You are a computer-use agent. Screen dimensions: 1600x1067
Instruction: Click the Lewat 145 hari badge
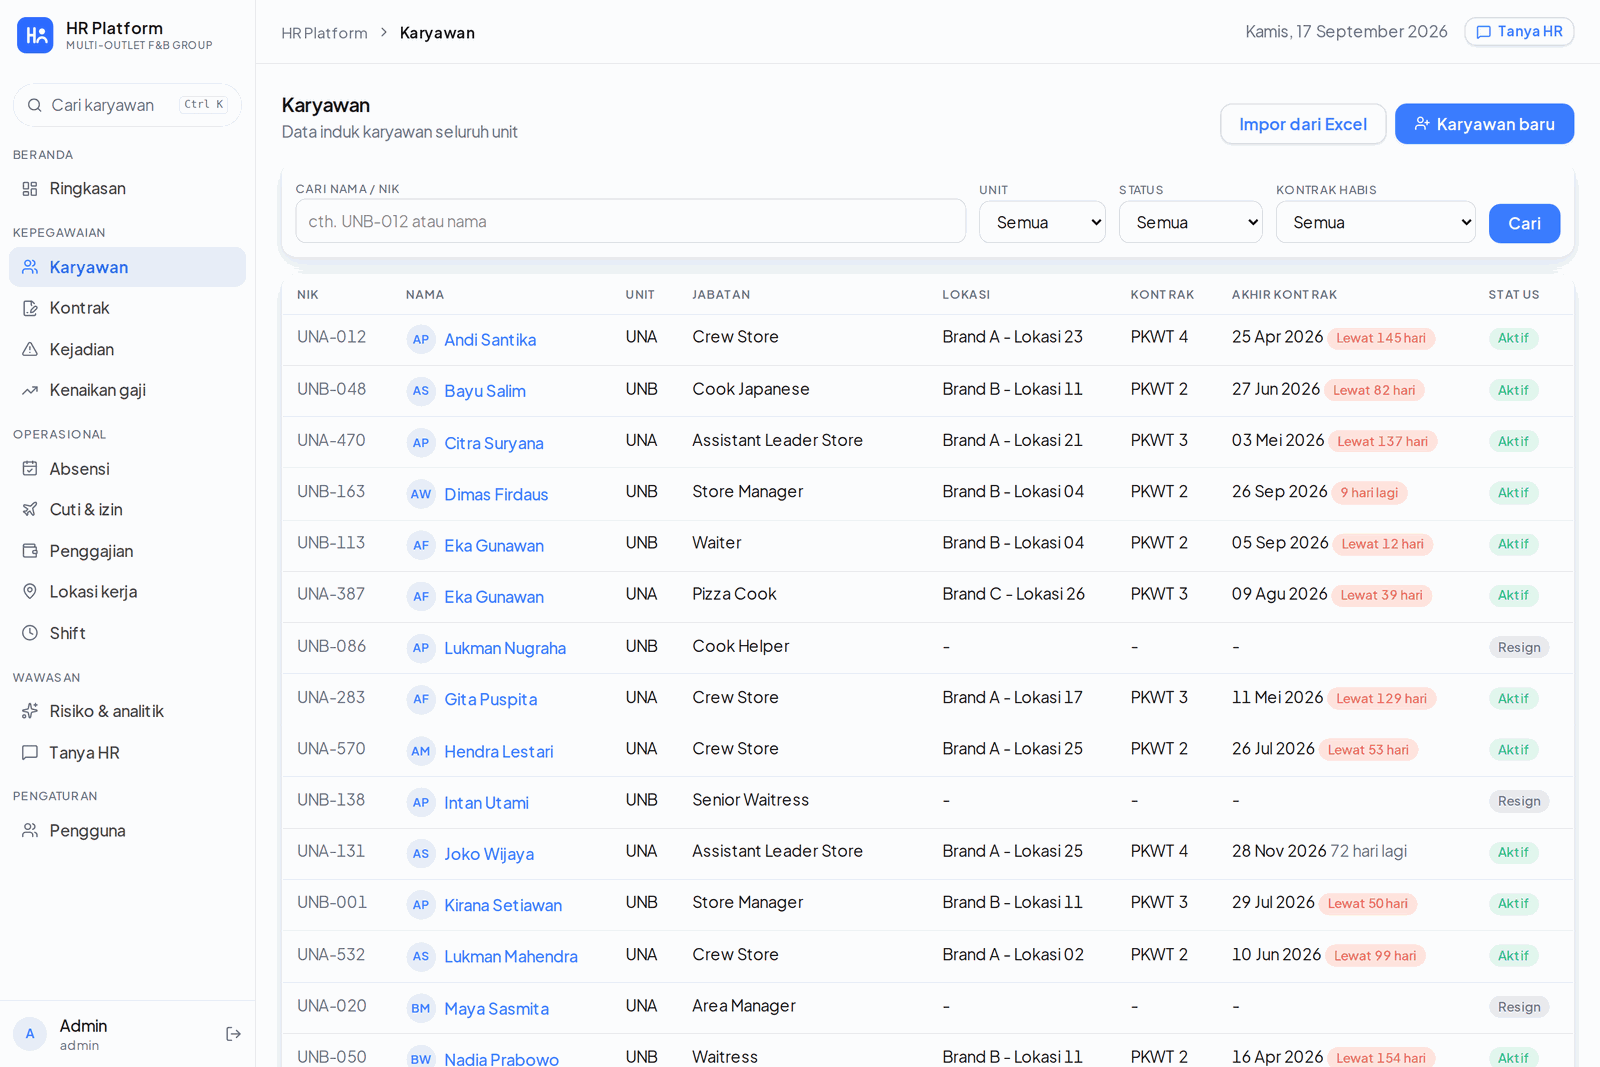(x=1381, y=338)
